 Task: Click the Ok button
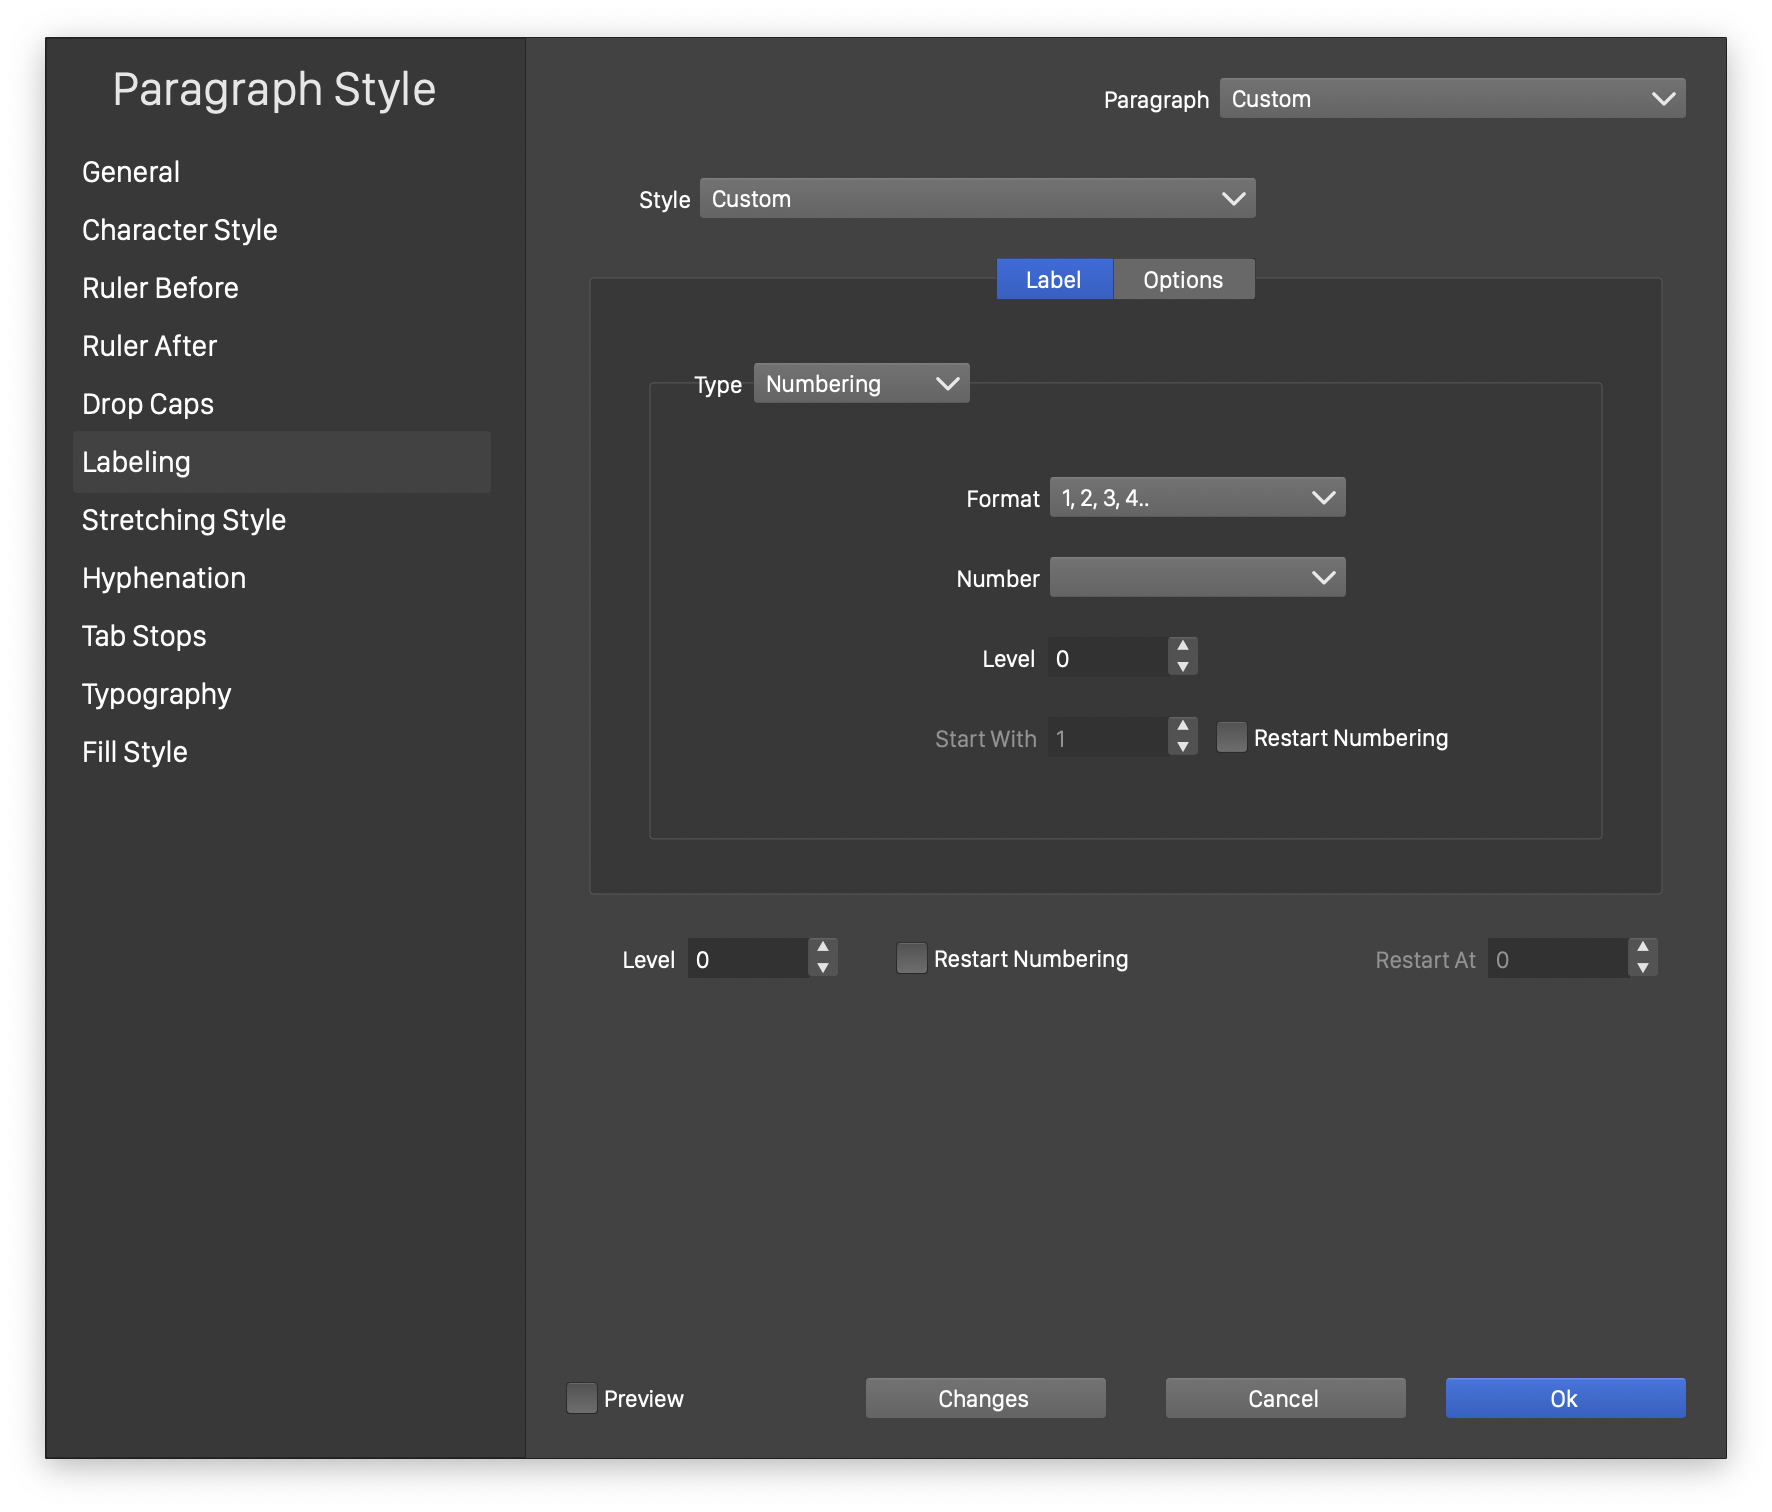[1565, 1398]
